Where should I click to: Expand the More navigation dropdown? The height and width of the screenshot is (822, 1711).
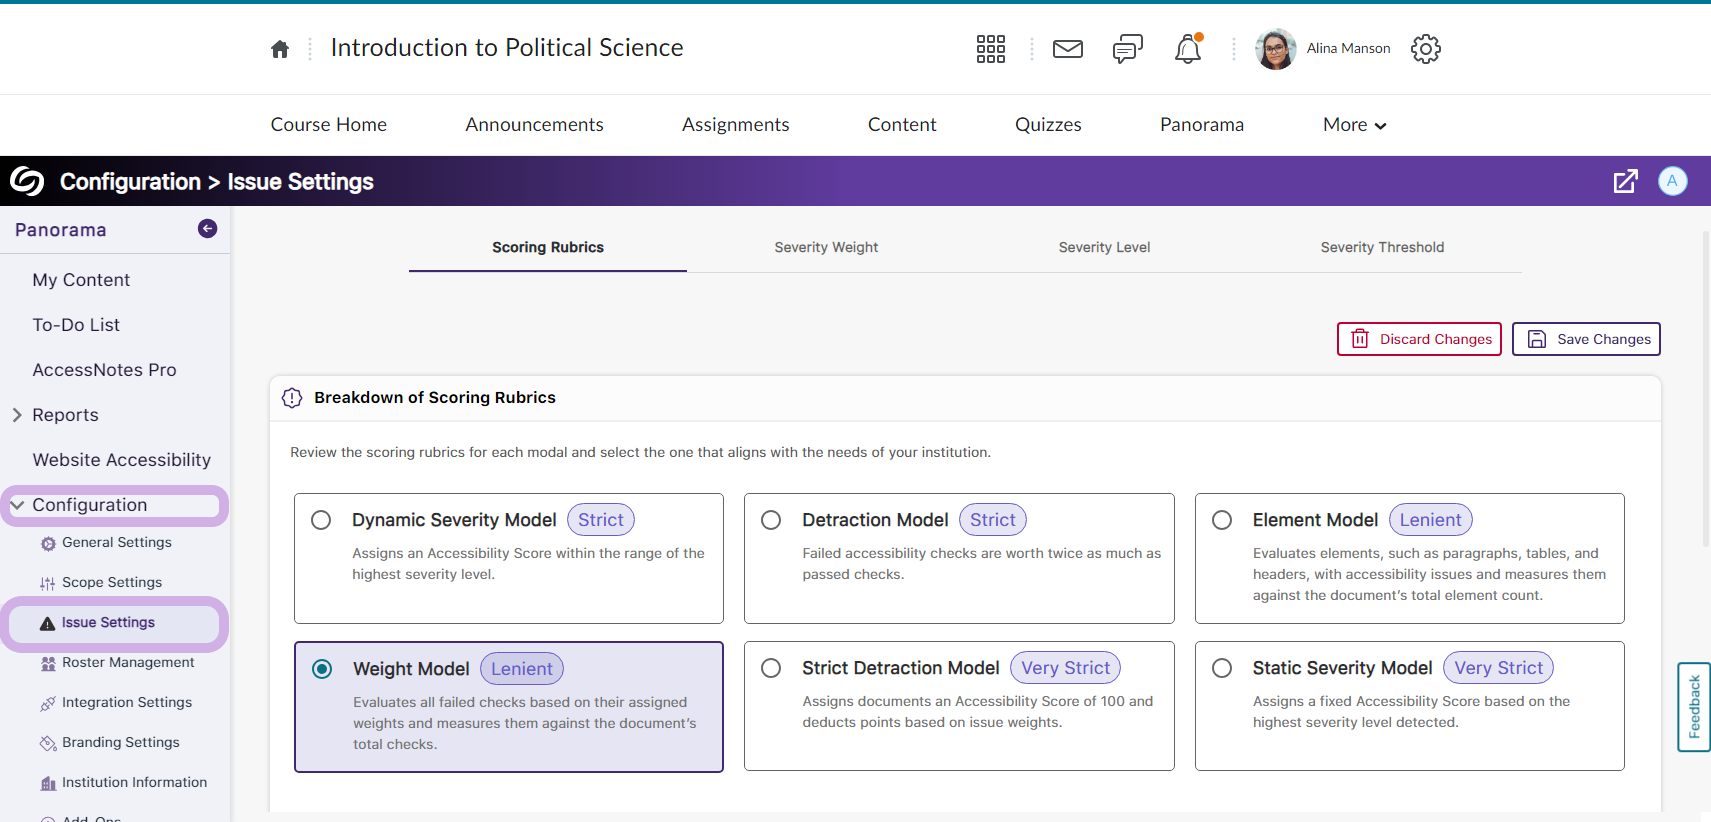[x=1354, y=125]
